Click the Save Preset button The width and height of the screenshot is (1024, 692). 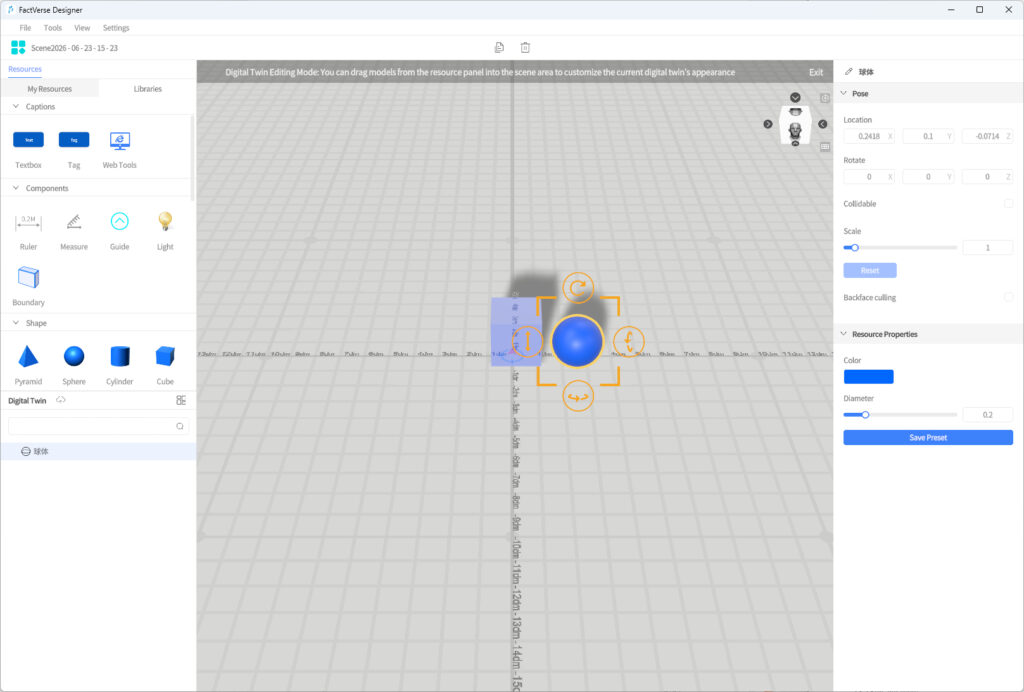tap(927, 437)
